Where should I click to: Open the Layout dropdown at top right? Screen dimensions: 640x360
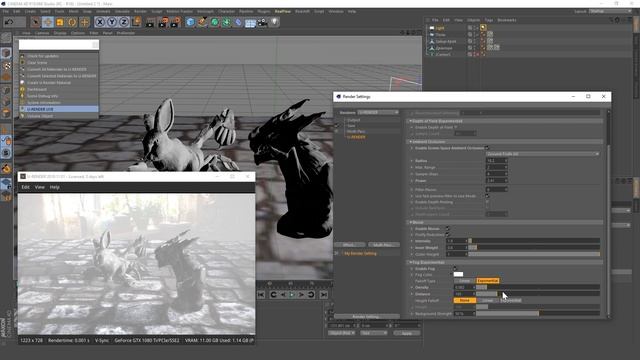(x=610, y=11)
